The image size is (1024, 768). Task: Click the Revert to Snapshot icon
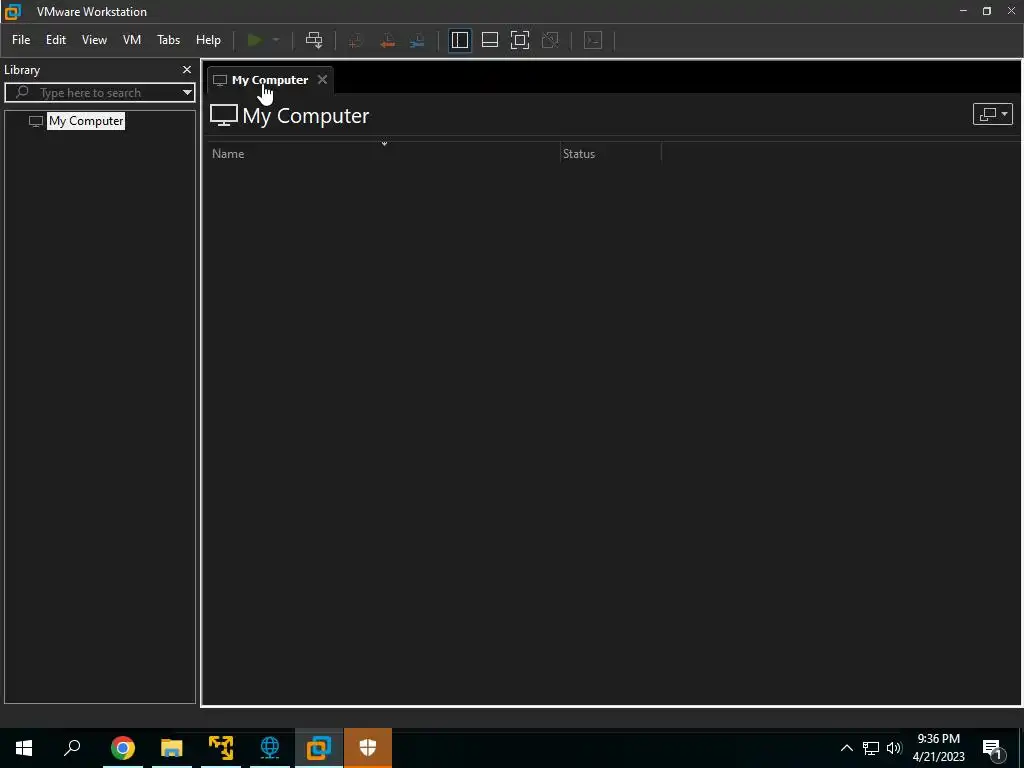[387, 40]
